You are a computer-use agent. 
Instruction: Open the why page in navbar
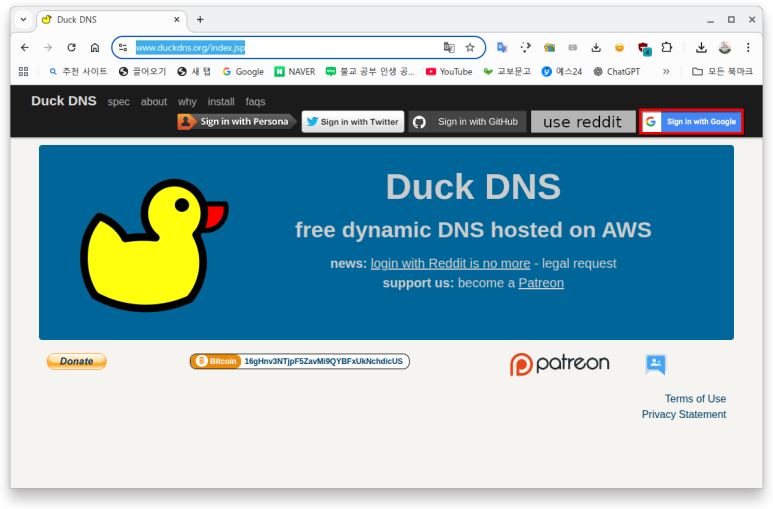(187, 102)
